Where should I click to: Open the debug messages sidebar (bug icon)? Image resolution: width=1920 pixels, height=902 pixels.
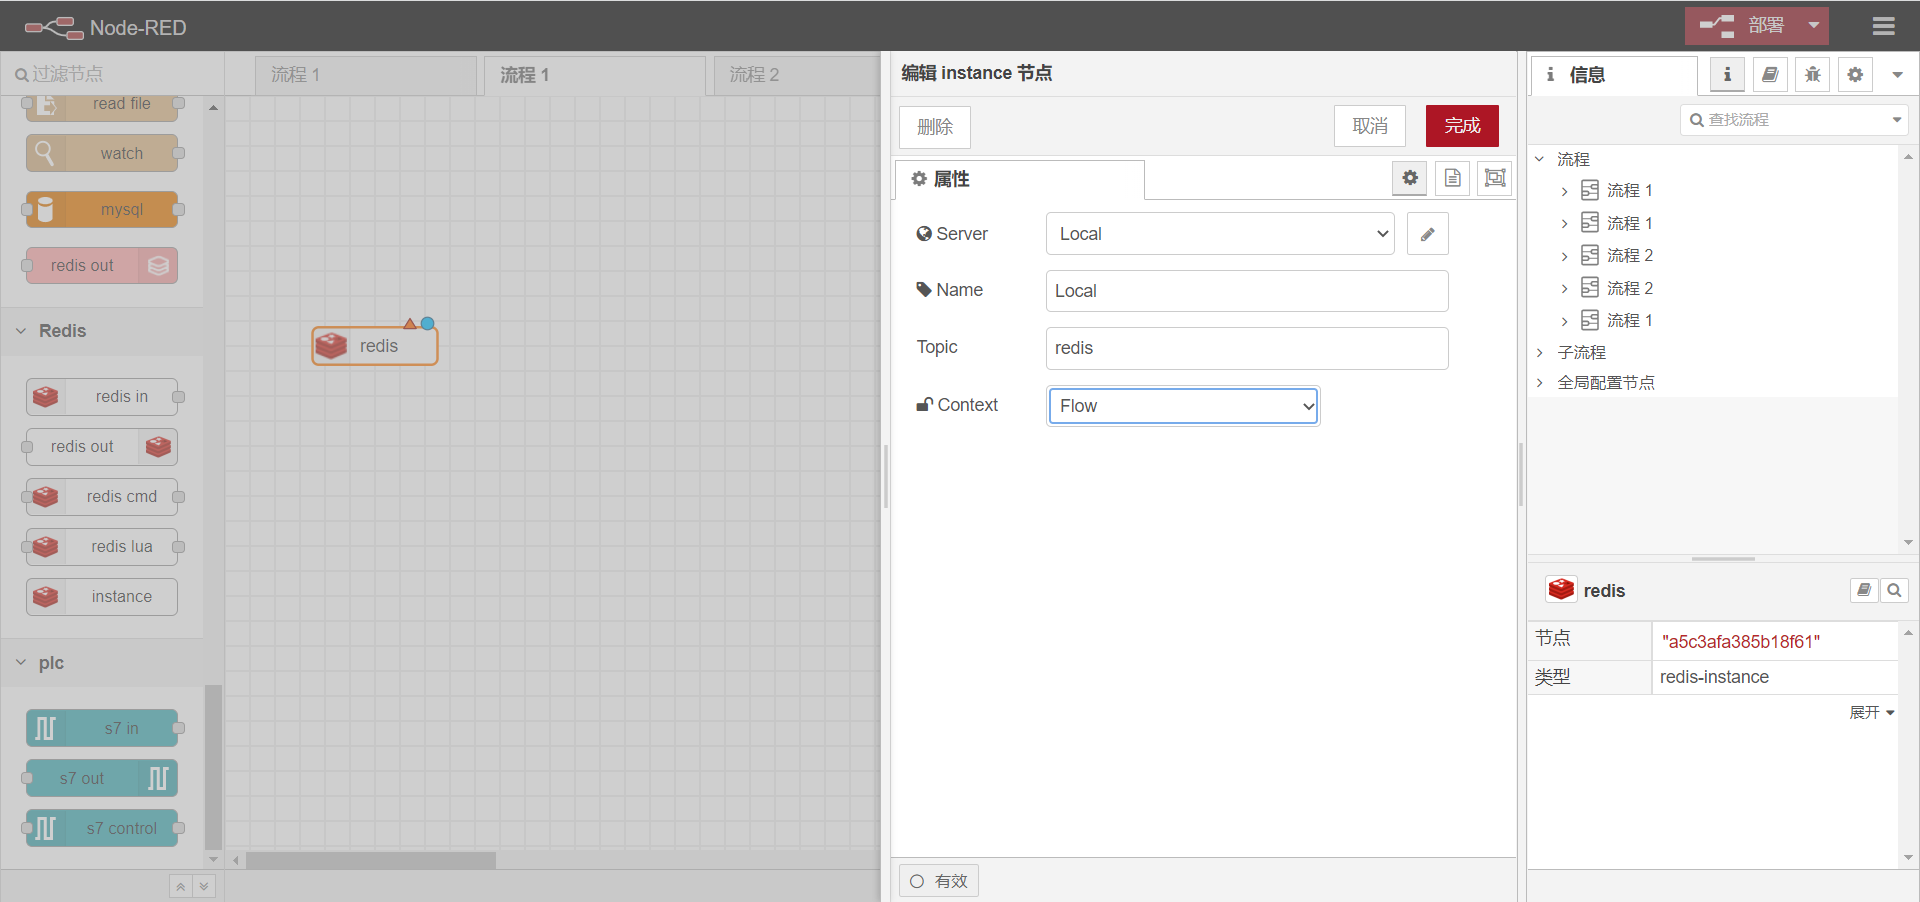tap(1812, 74)
